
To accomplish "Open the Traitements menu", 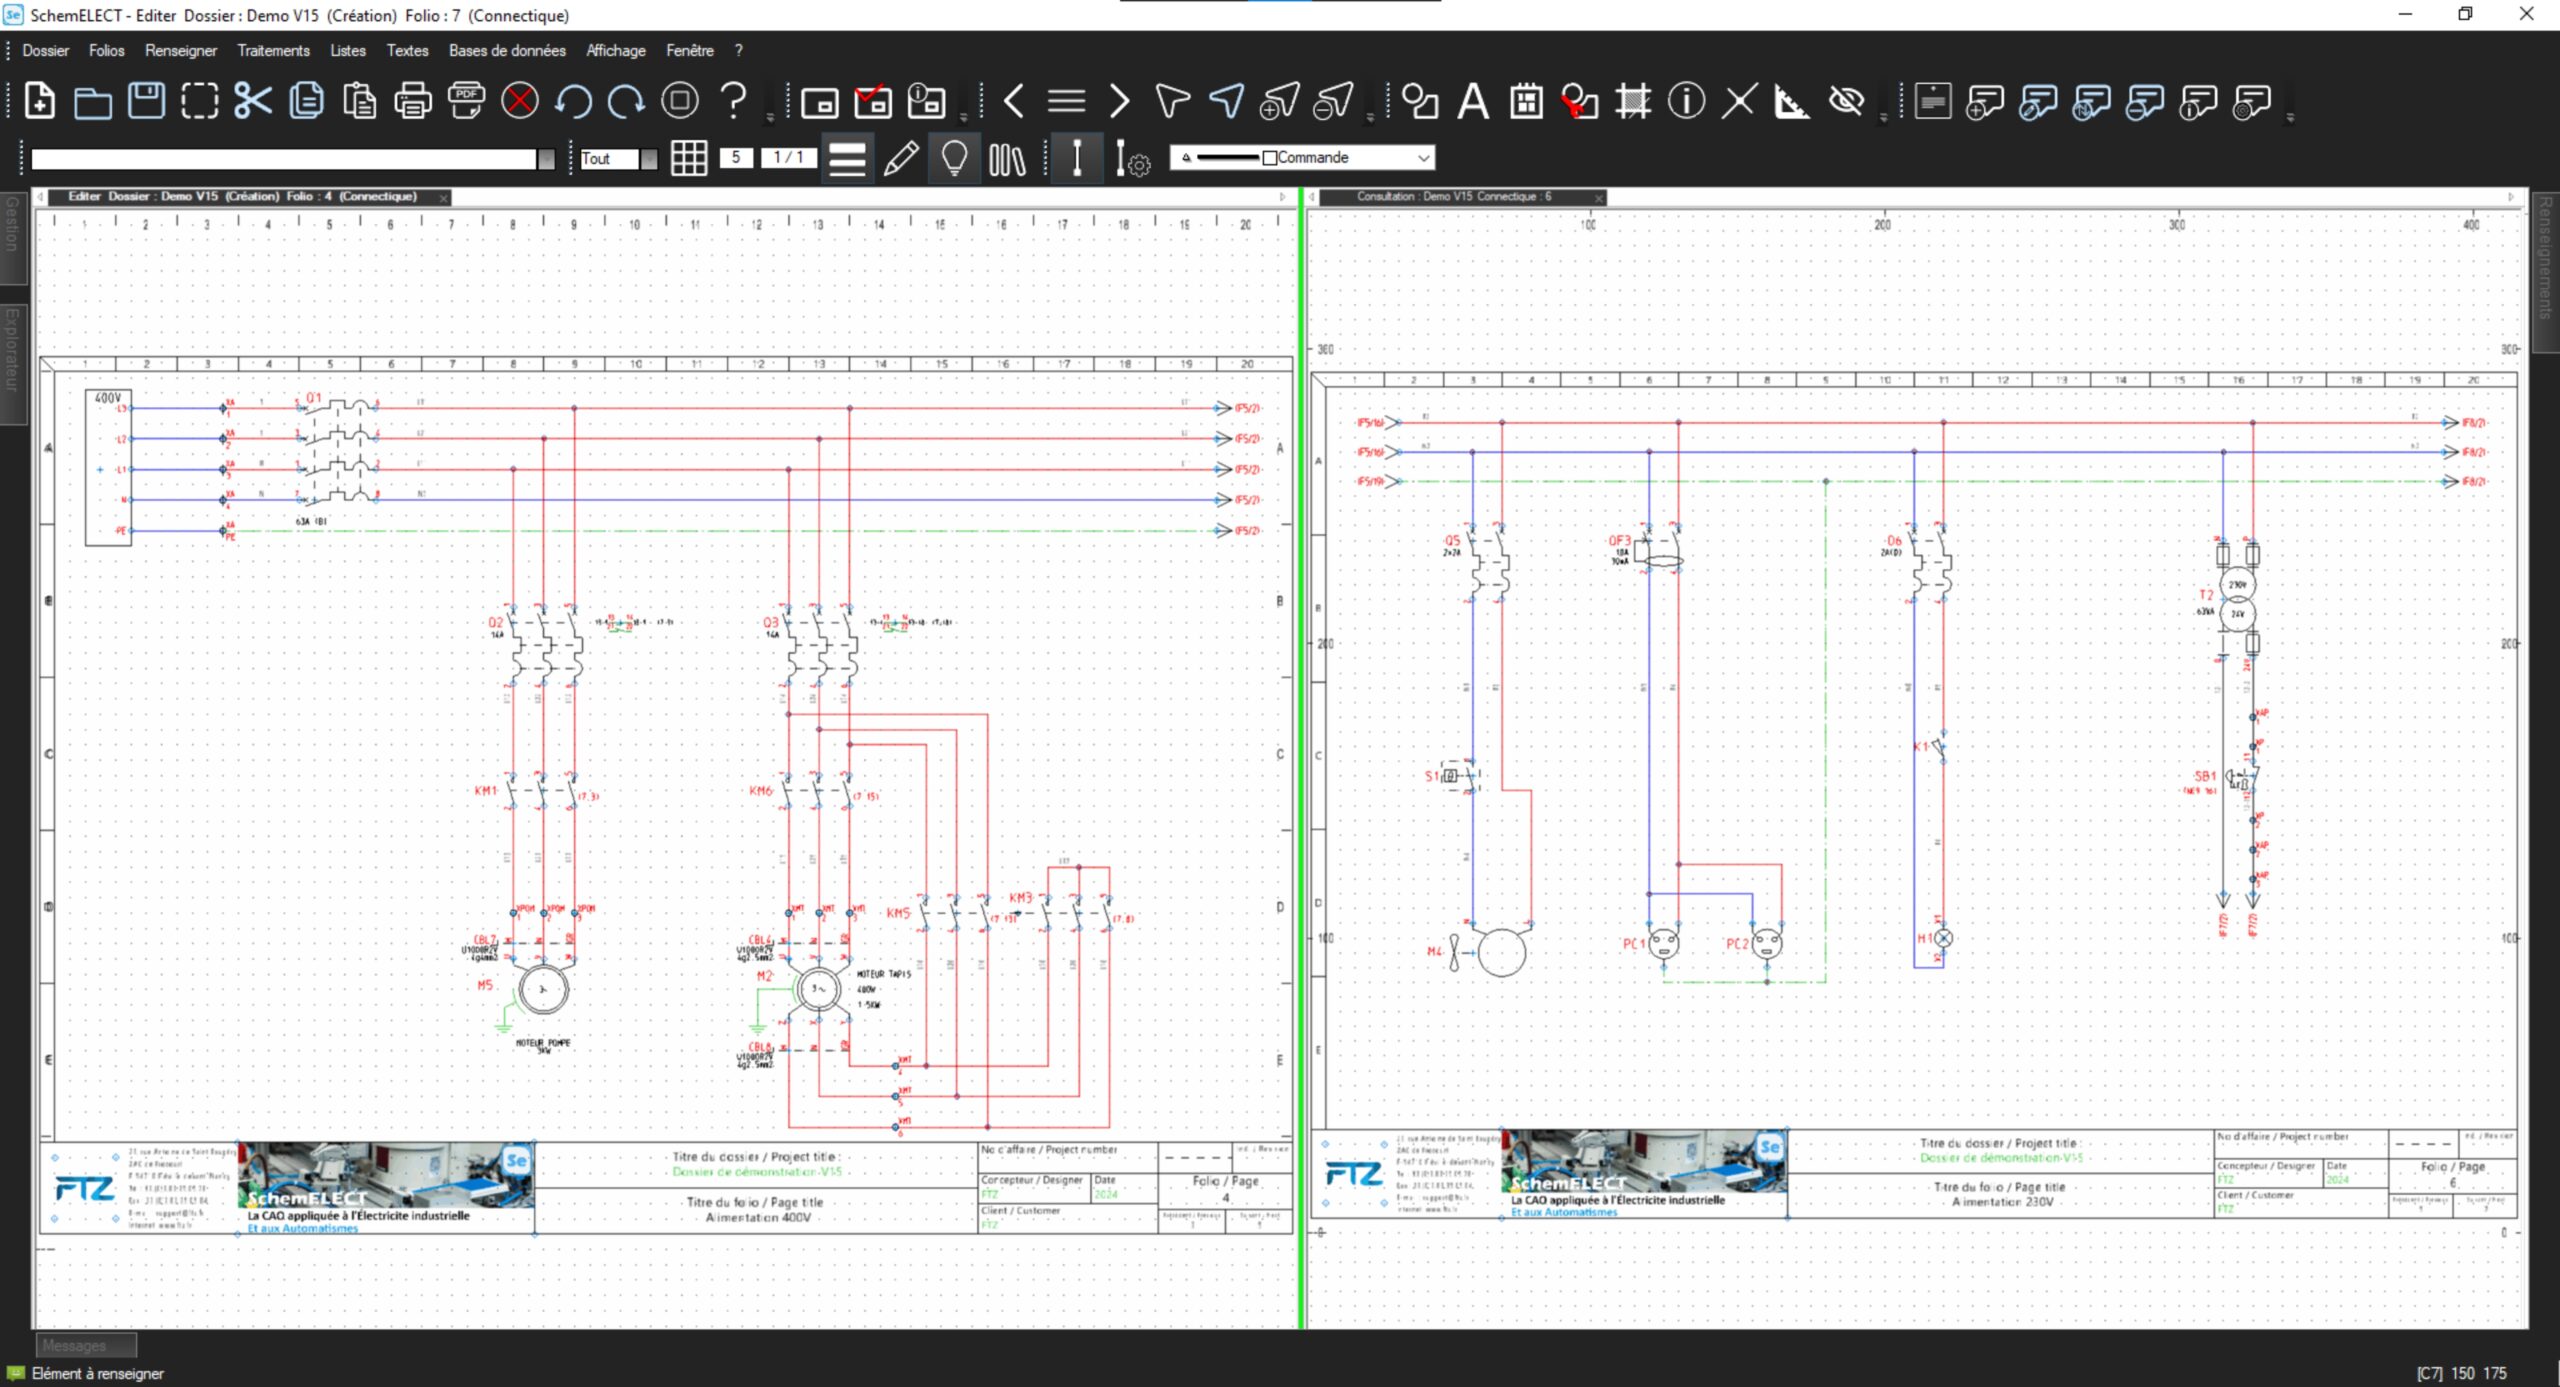I will click(273, 50).
